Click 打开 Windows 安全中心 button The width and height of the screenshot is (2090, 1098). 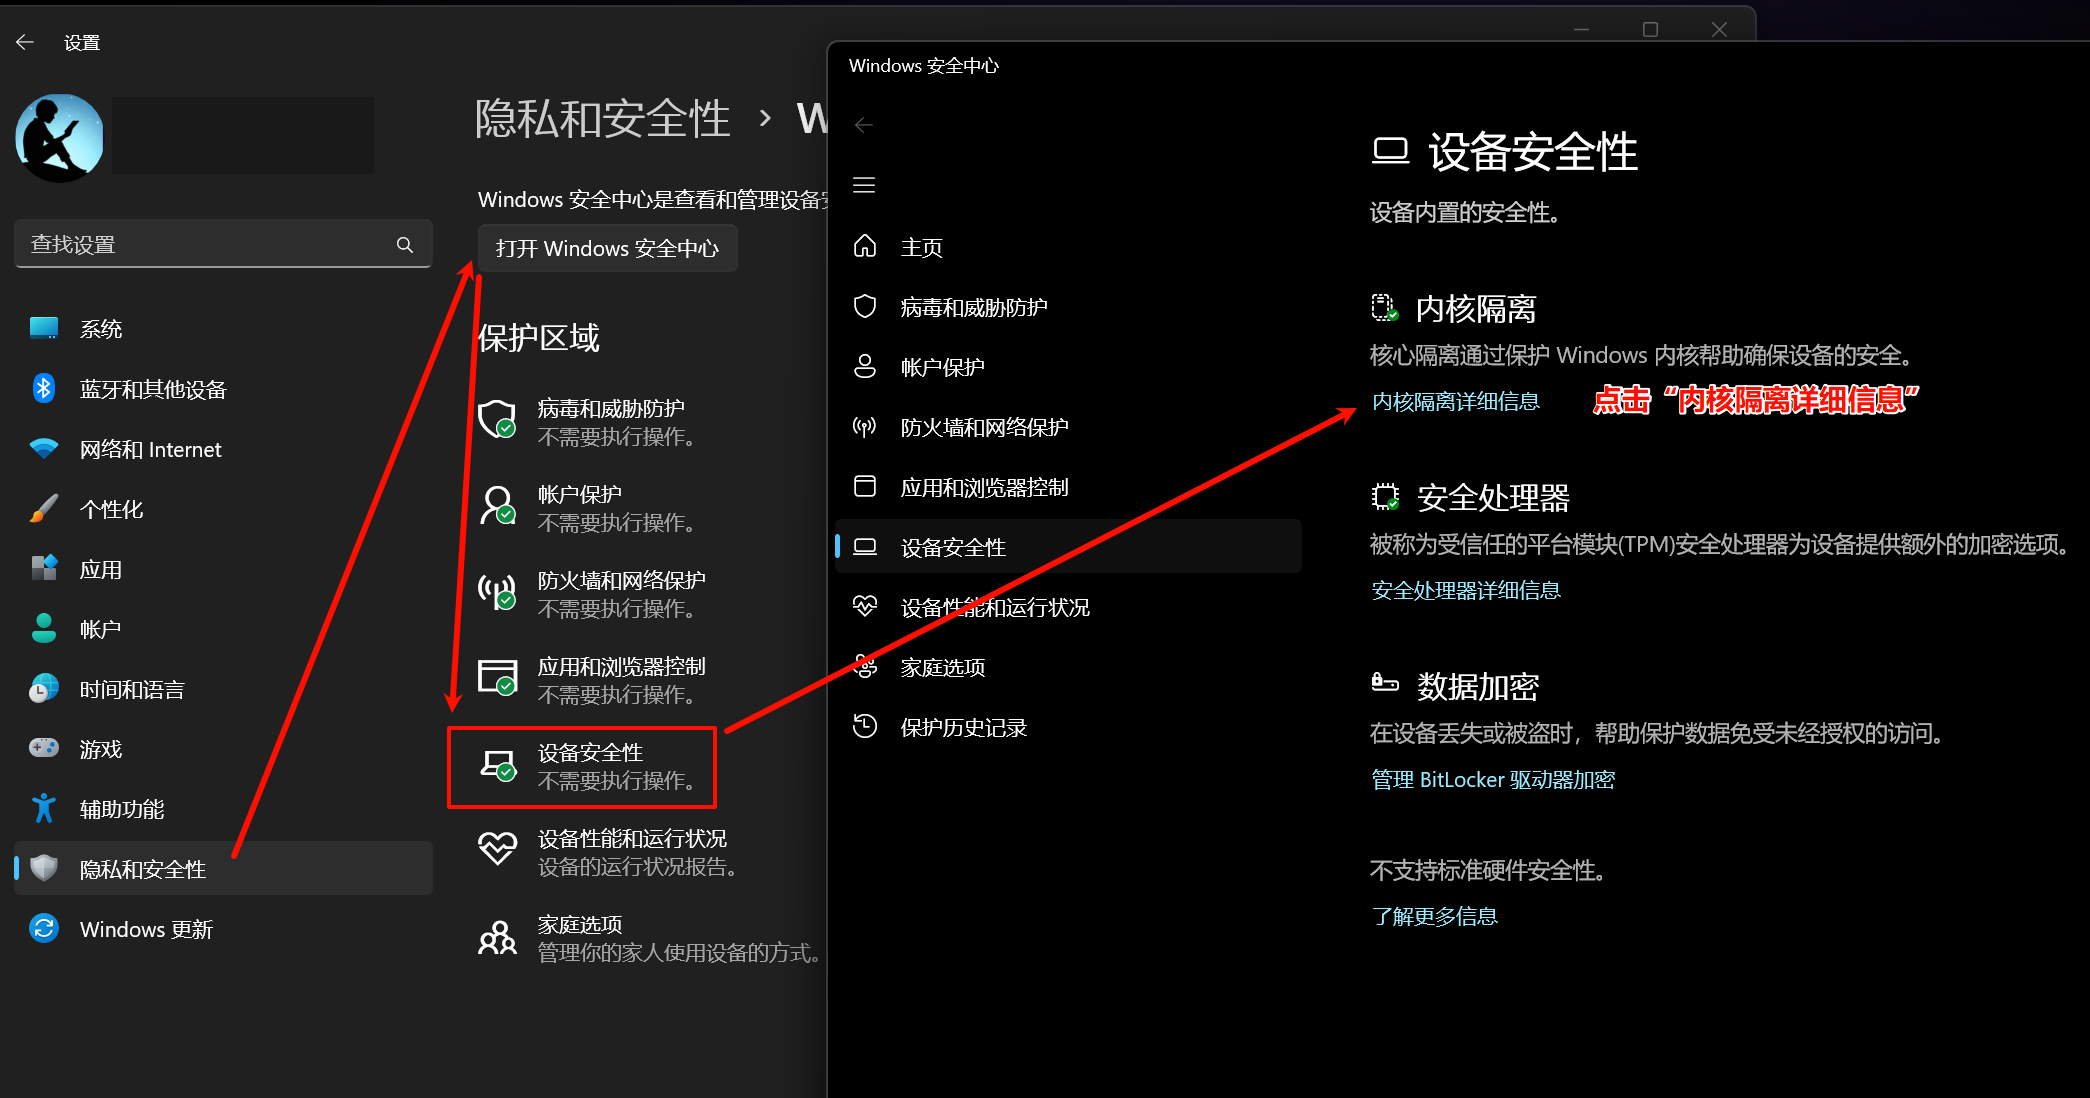click(607, 248)
